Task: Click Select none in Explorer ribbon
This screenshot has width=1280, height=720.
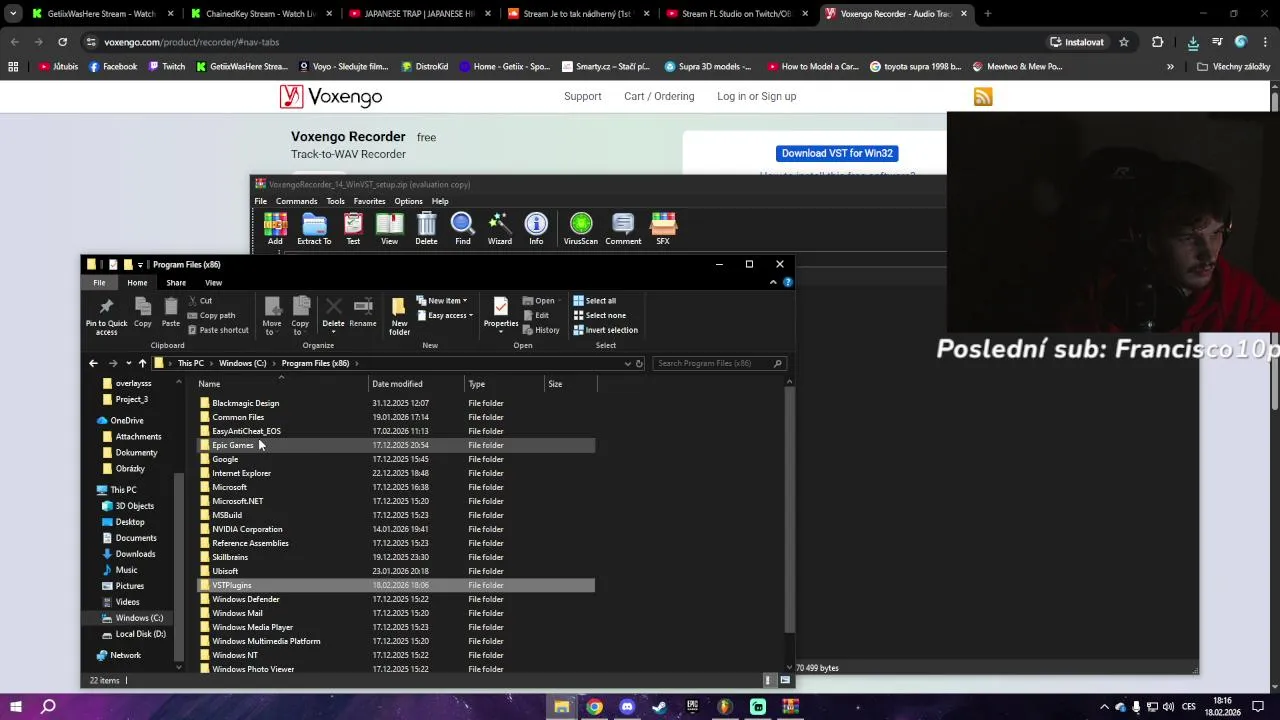Action: coord(599,315)
